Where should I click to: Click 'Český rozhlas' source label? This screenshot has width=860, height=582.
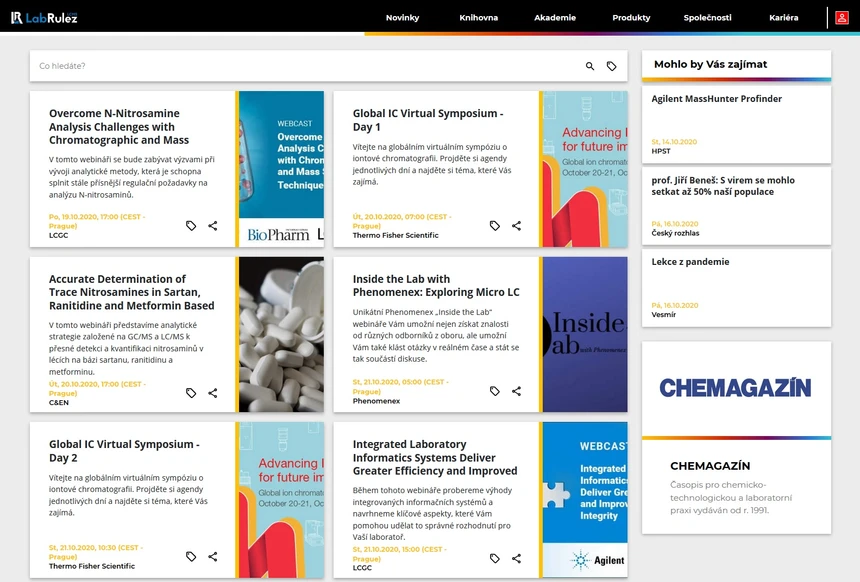675,233
